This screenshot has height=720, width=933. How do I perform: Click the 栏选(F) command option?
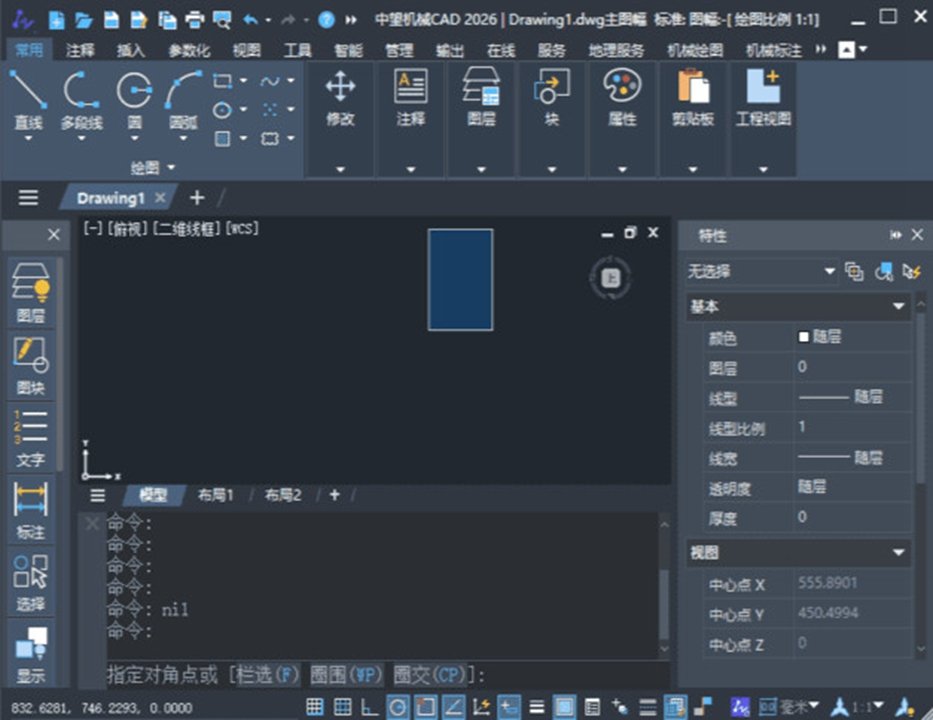[268, 675]
